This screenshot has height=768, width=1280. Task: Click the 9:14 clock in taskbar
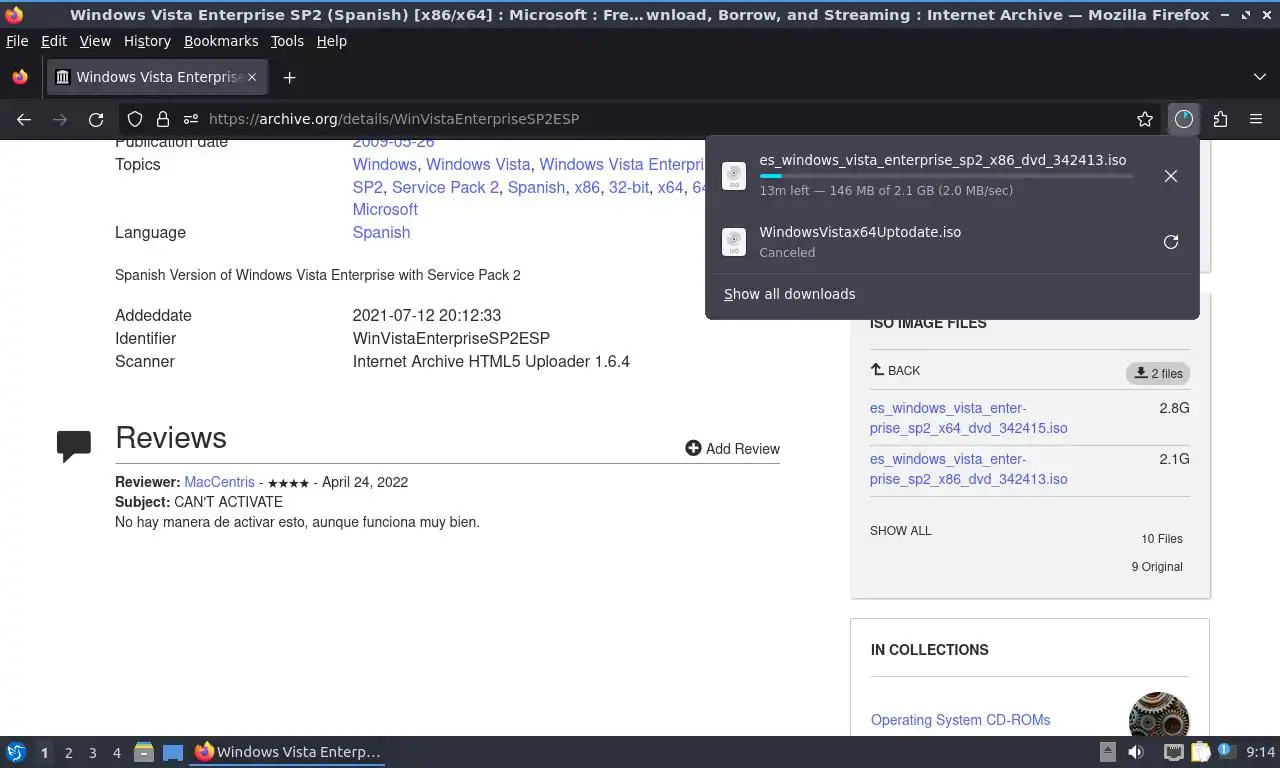(1261, 752)
